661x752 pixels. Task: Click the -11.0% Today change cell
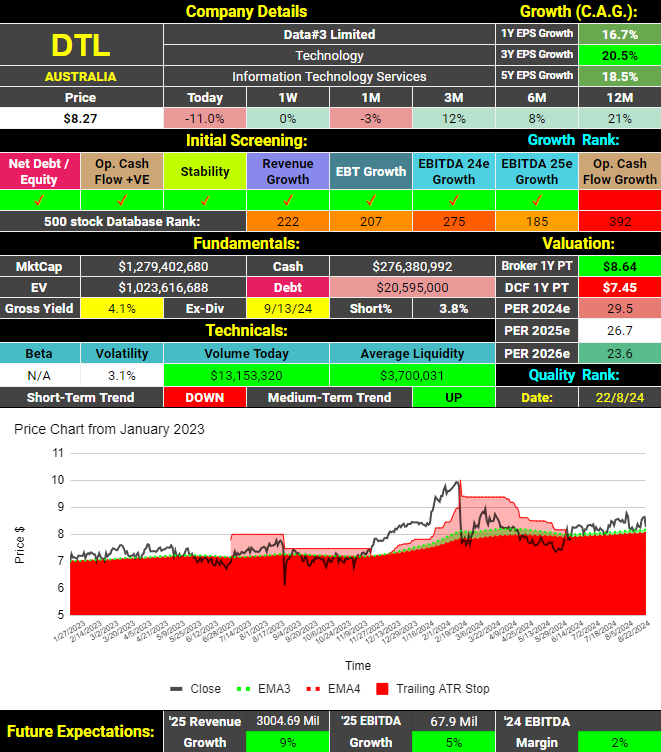(205, 118)
